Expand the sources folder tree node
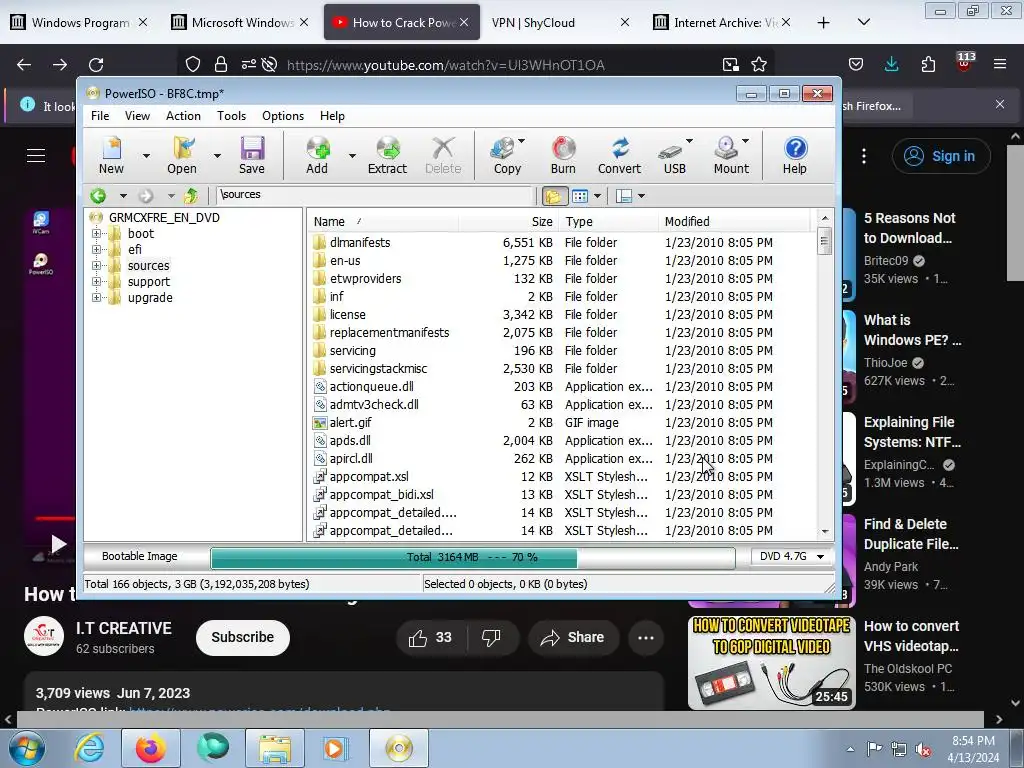This screenshot has height=768, width=1024. coord(97,265)
